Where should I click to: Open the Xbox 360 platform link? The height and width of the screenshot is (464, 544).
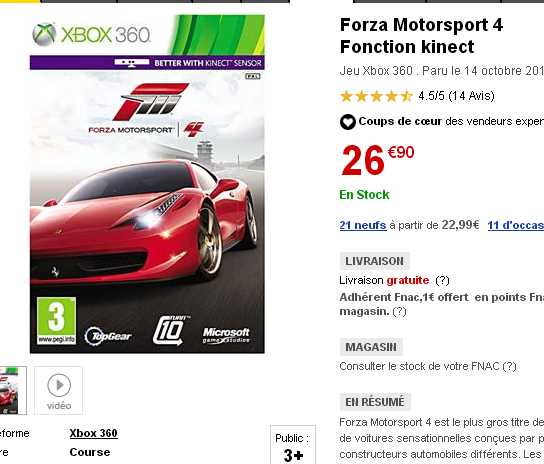[93, 433]
